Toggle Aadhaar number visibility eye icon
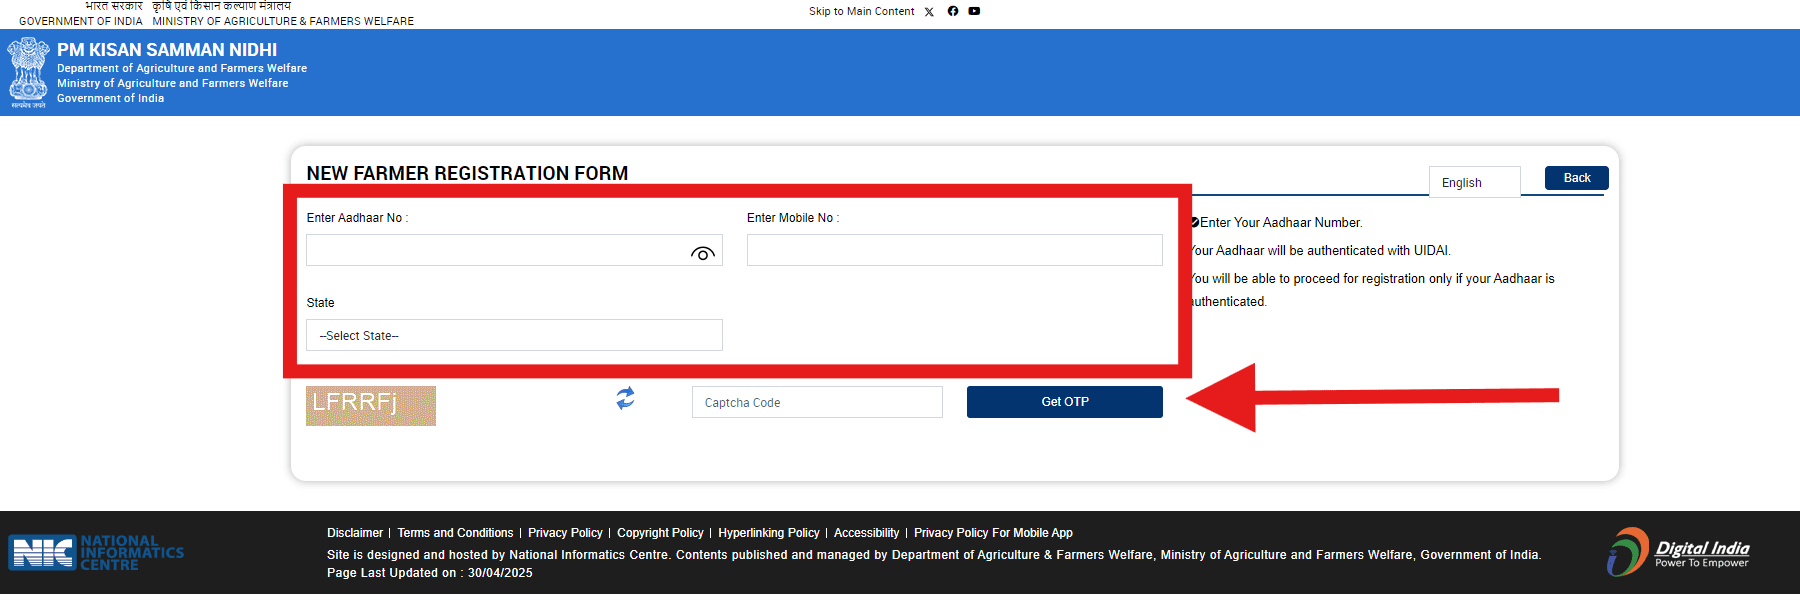Viewport: 1800px width, 616px height. pyautogui.click(x=703, y=254)
